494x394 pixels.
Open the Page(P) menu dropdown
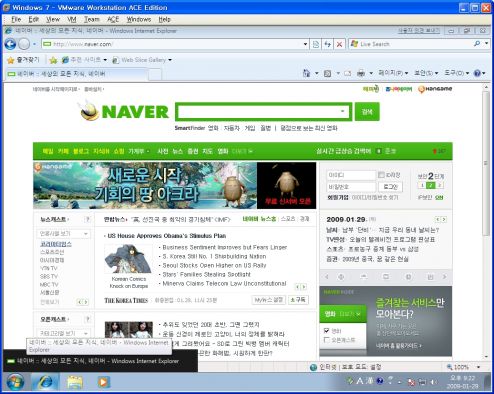click(x=393, y=73)
